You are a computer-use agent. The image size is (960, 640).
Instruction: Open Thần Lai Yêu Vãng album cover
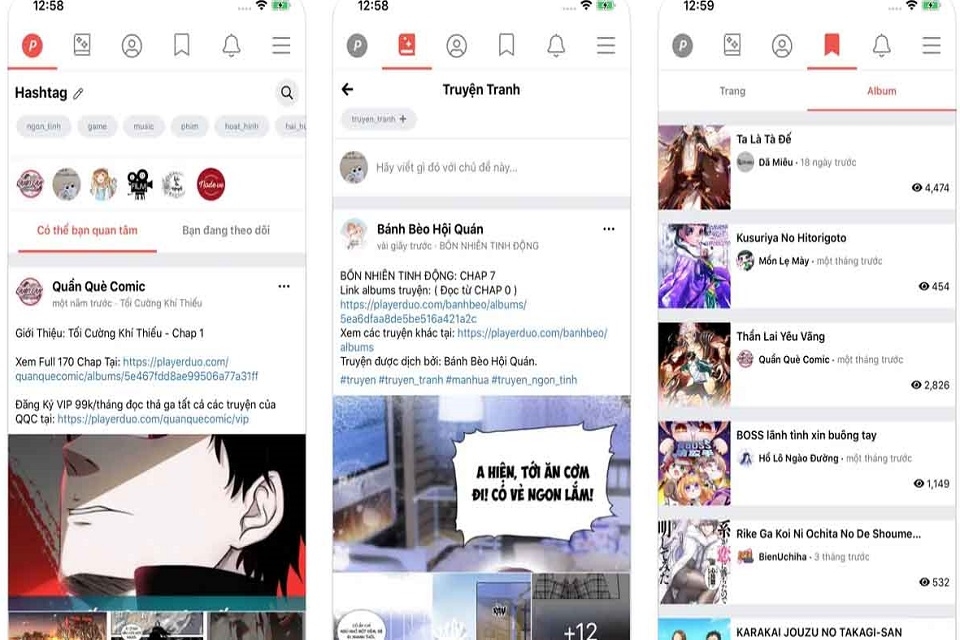(x=694, y=364)
